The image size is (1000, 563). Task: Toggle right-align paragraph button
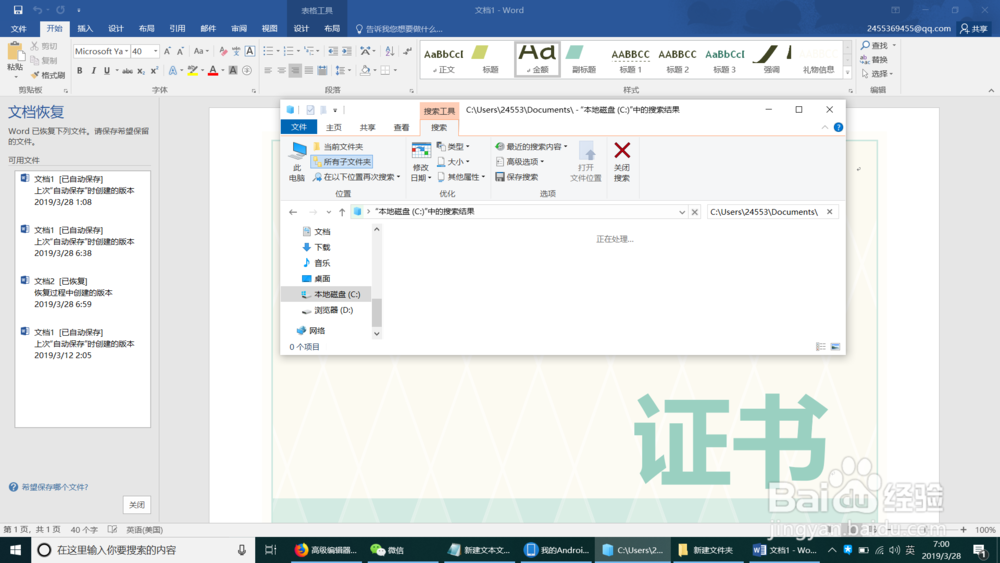(x=295, y=71)
